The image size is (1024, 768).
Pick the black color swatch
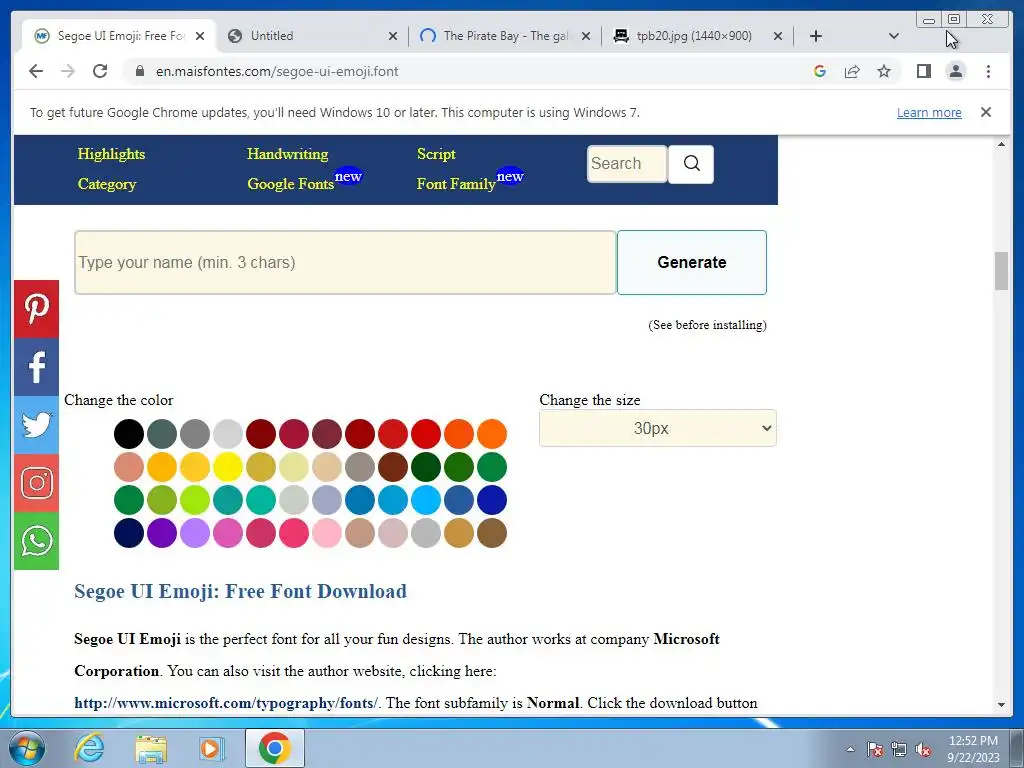coord(129,434)
